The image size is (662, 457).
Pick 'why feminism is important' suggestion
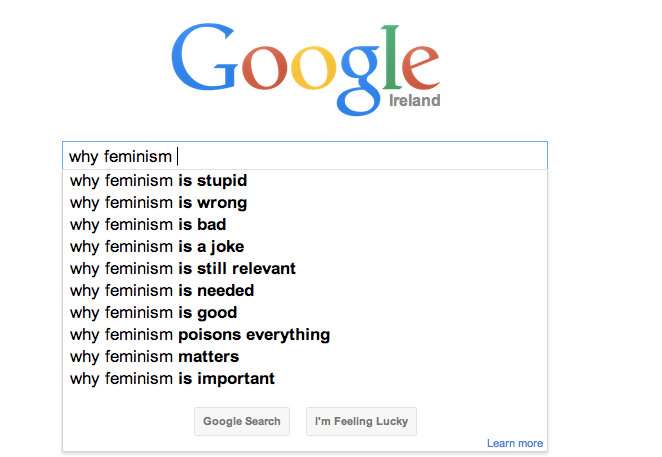point(172,379)
